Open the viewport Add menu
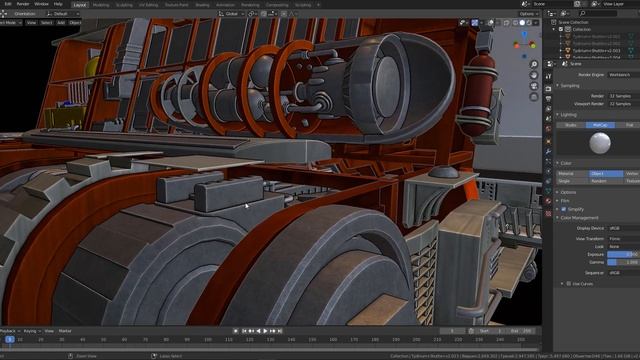 point(61,22)
